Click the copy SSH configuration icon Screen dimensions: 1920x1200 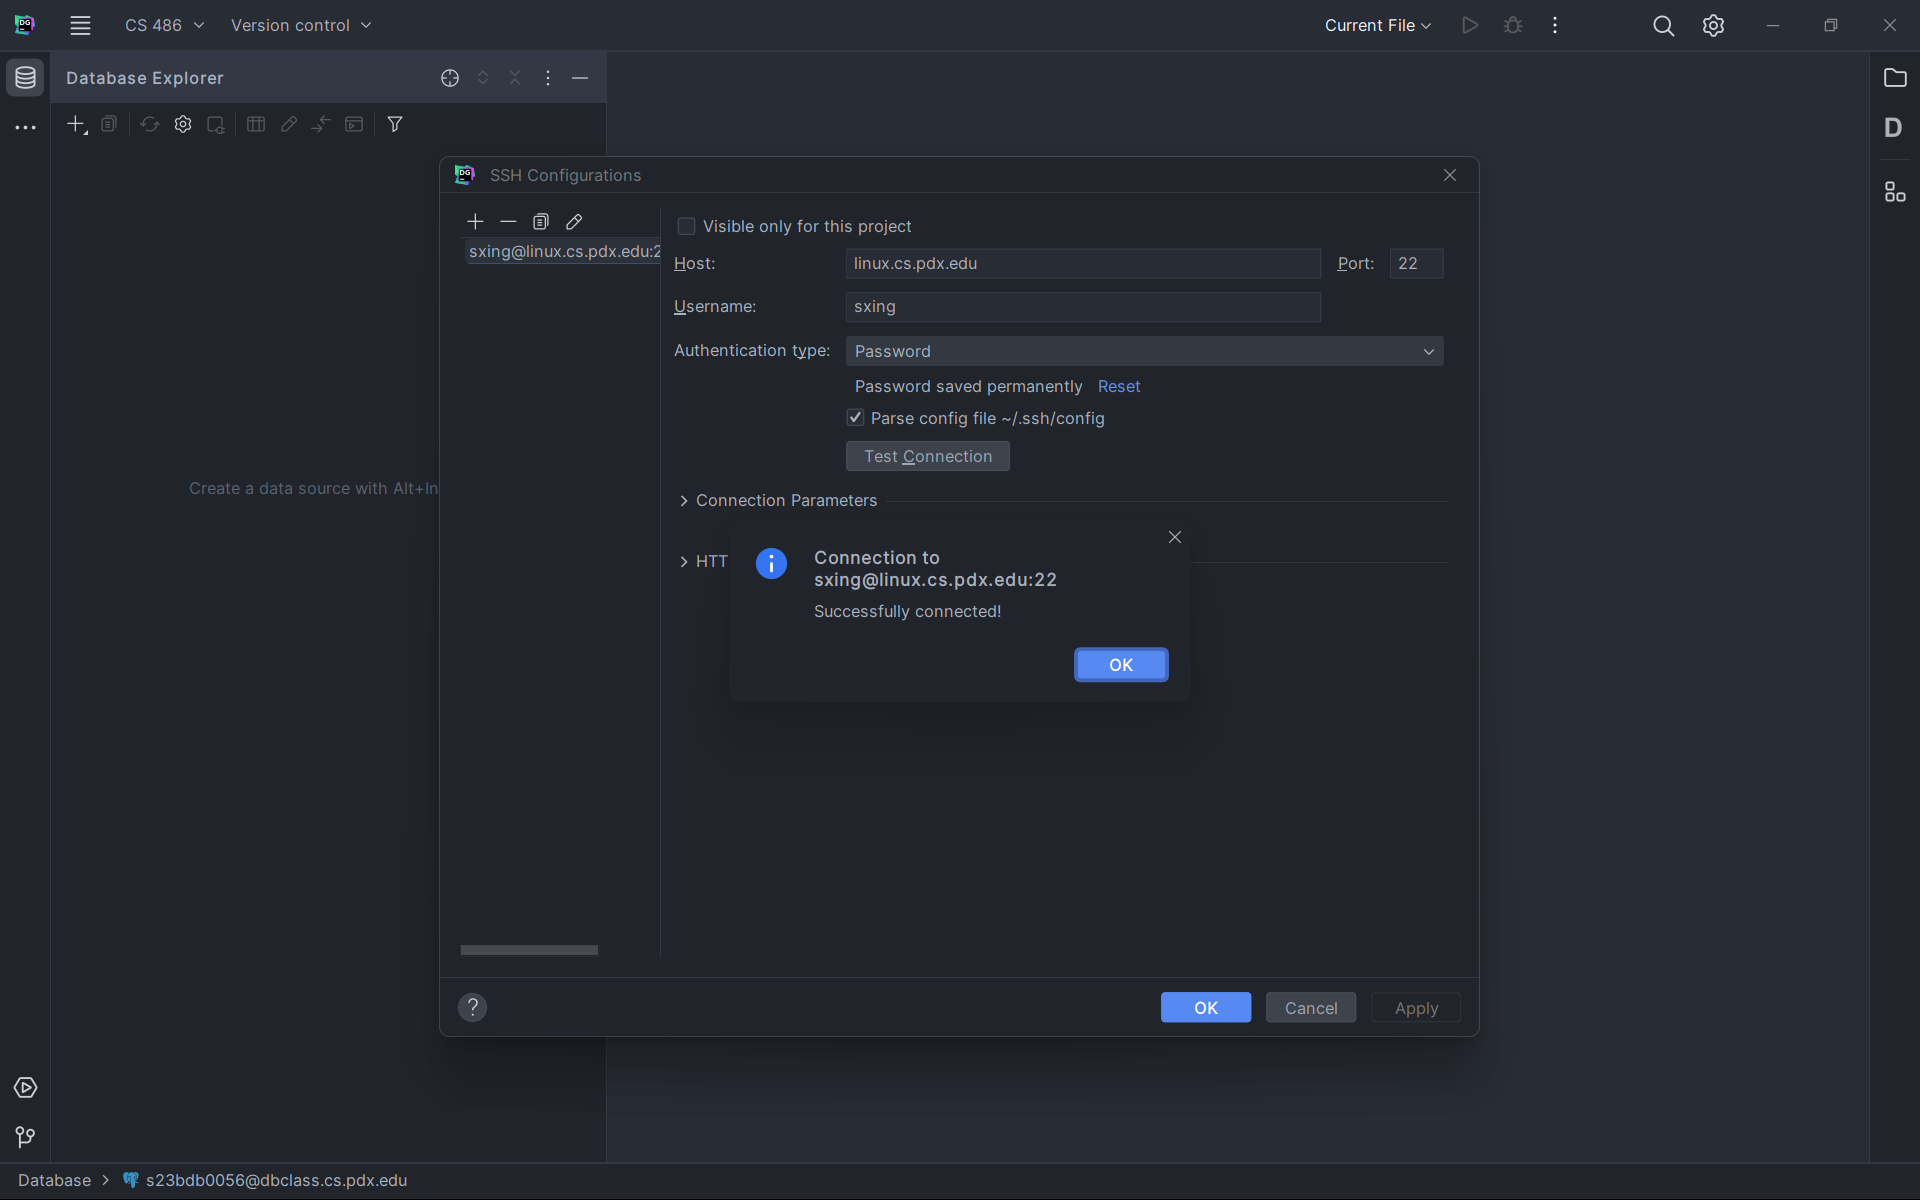click(x=541, y=221)
